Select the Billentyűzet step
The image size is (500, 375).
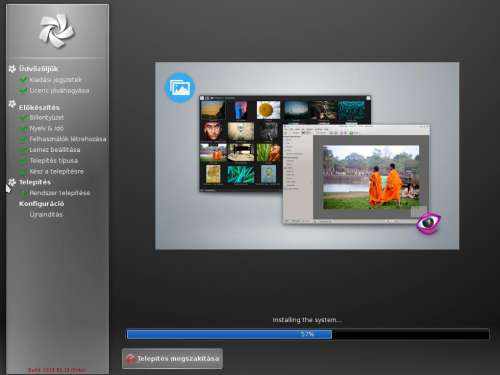coord(47,118)
